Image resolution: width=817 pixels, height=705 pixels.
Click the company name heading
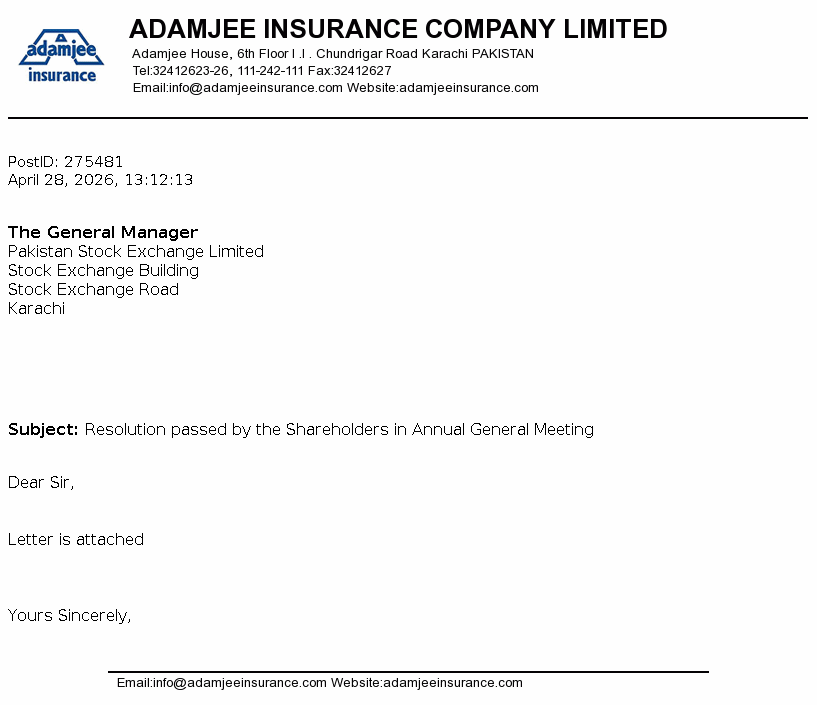point(398,29)
